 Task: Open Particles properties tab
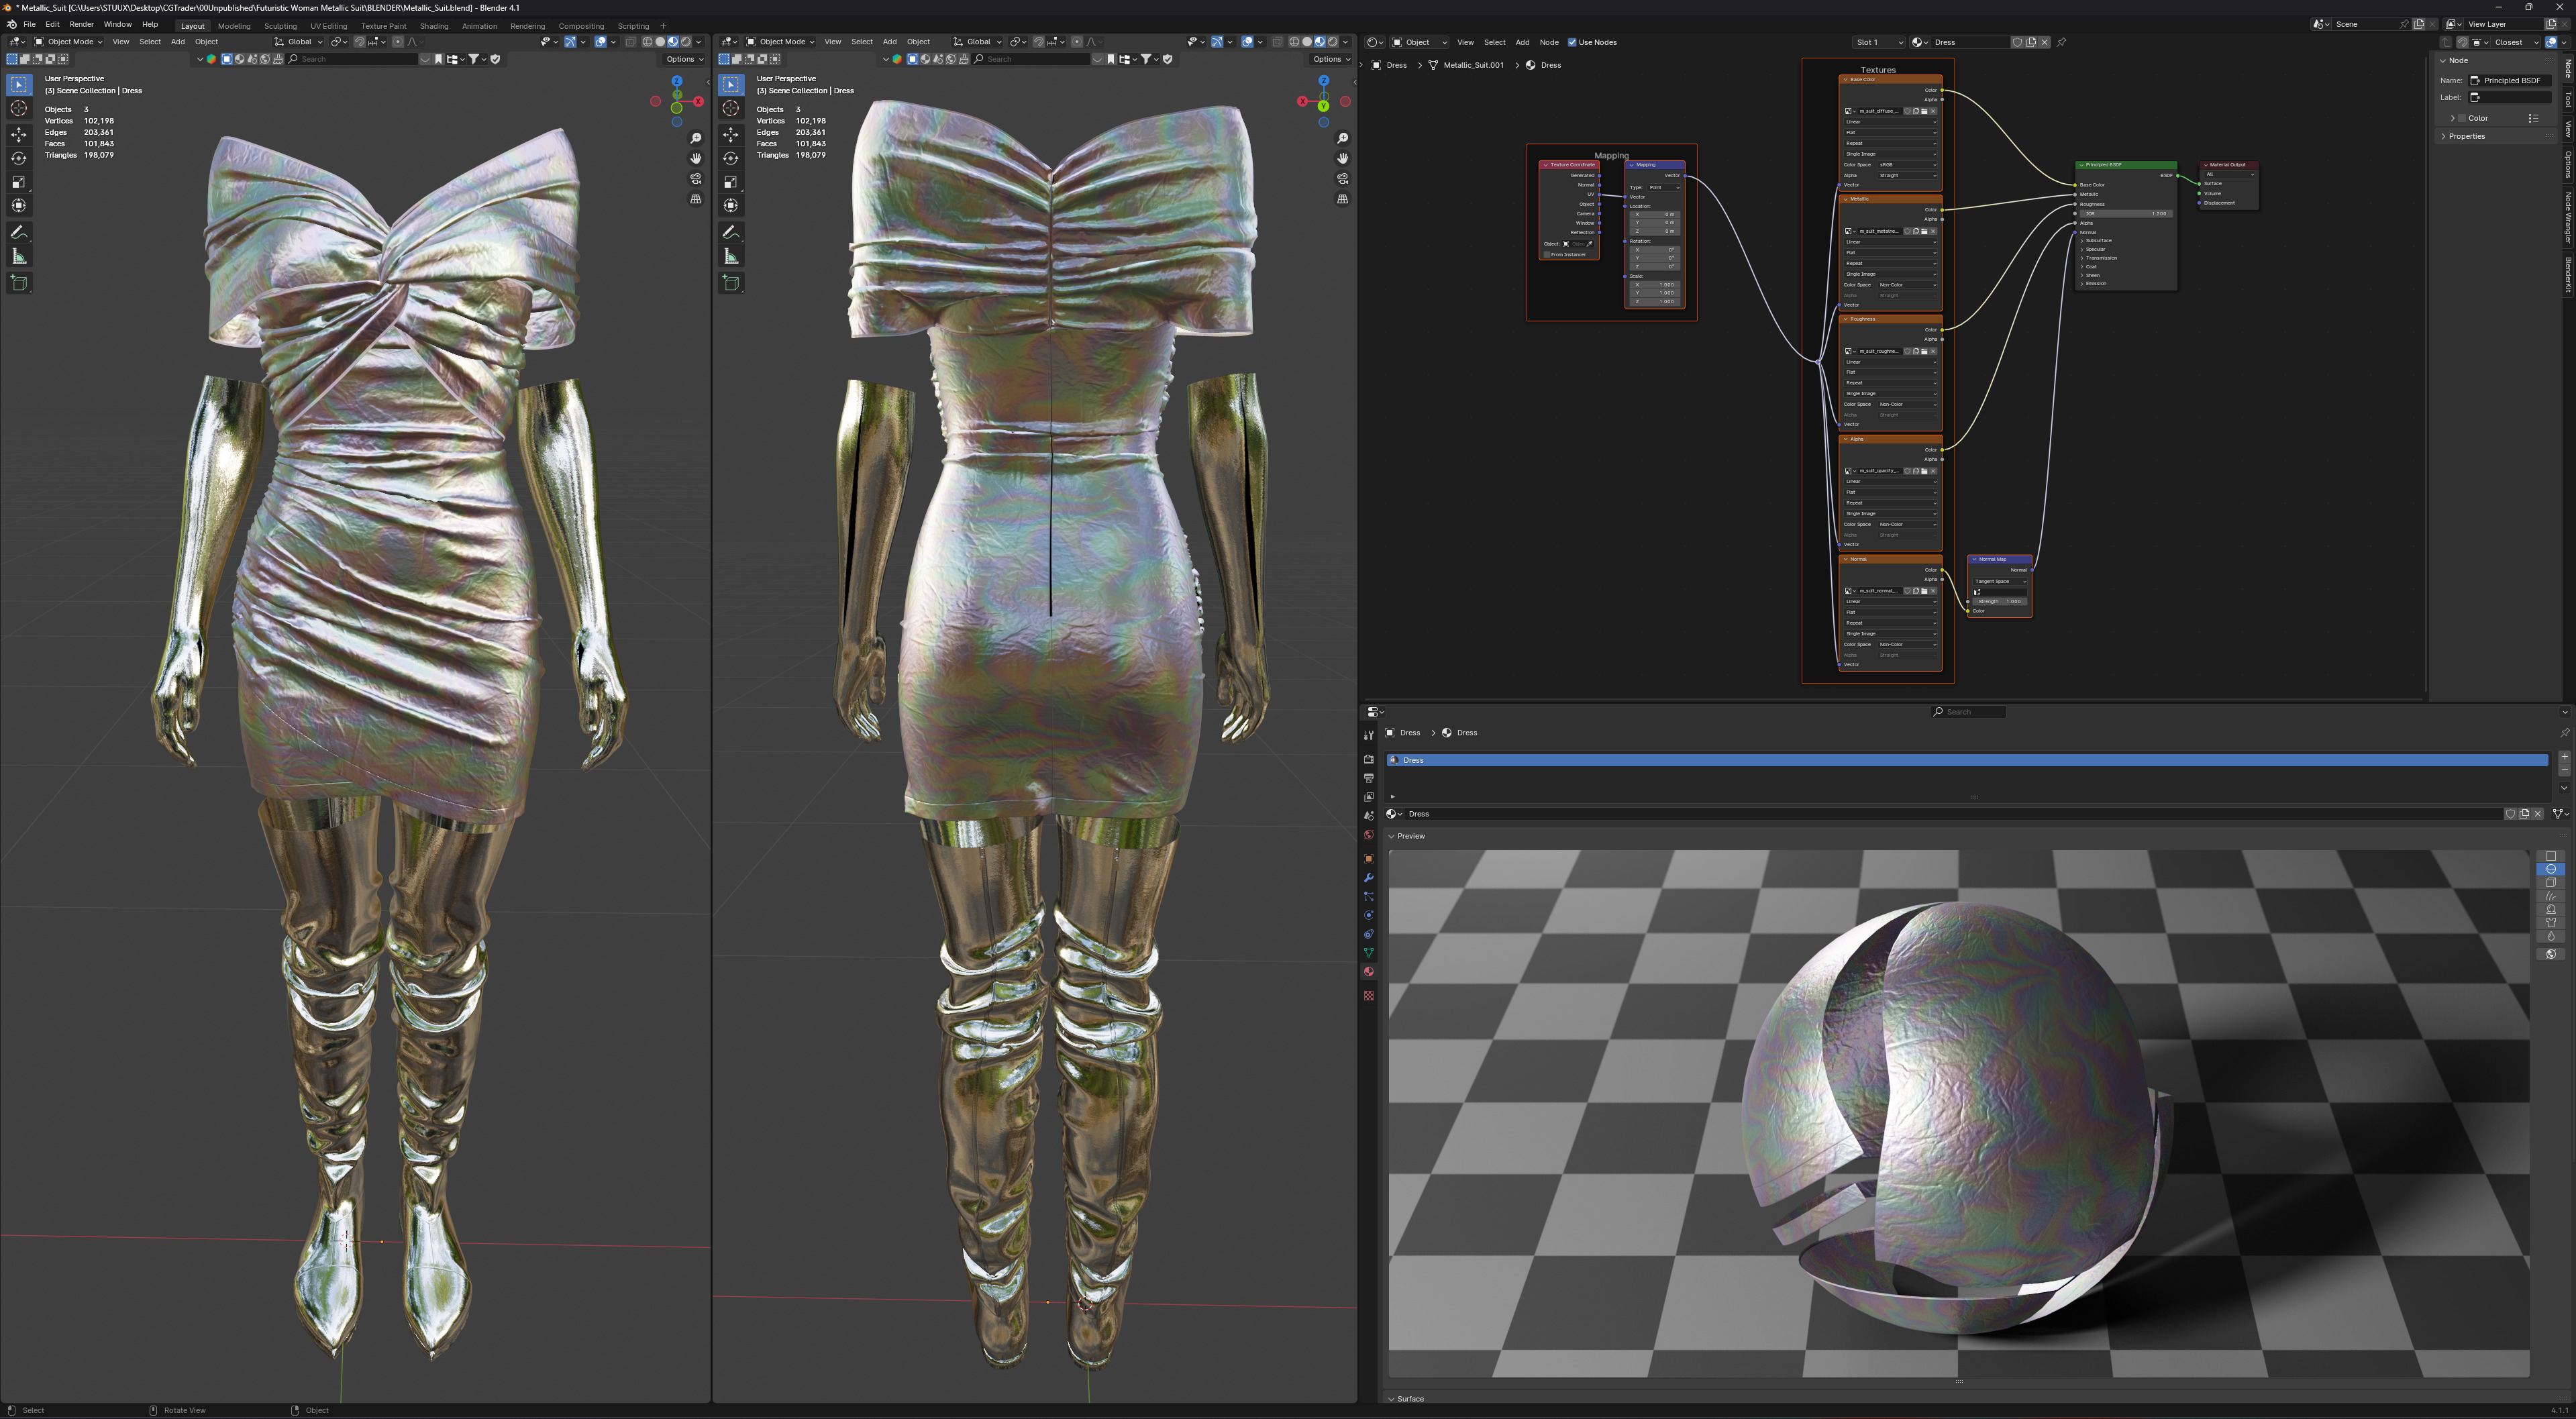tap(1369, 897)
